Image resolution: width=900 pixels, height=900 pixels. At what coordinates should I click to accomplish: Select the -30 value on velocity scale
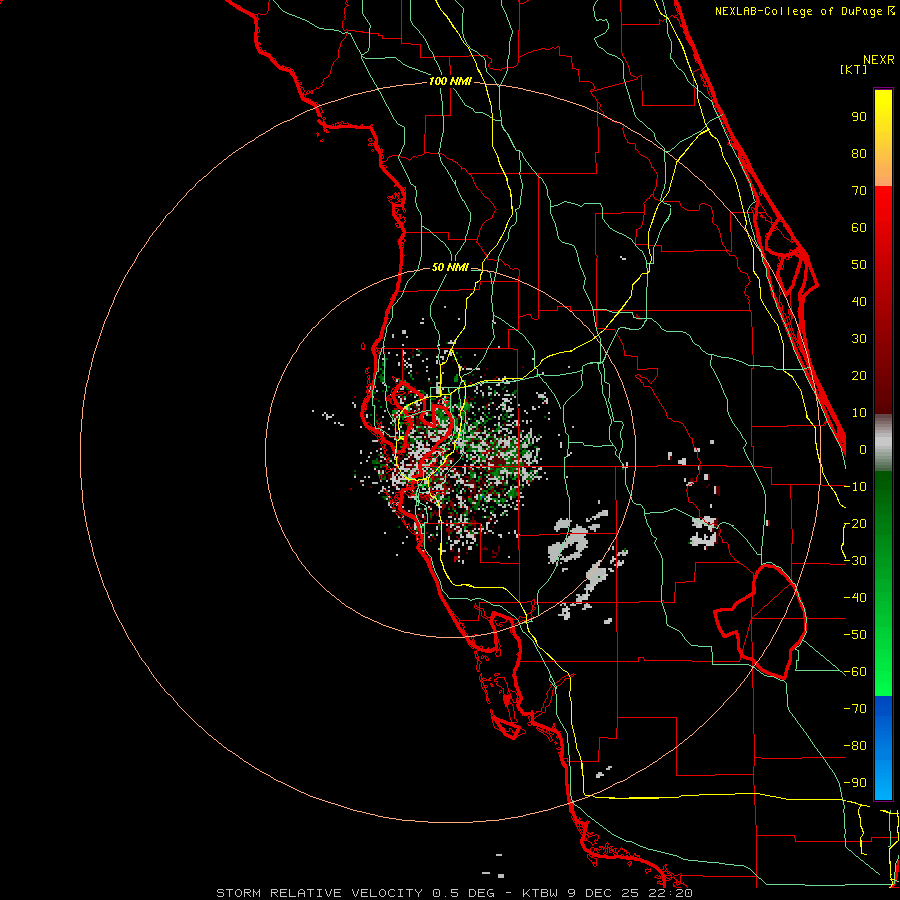(x=855, y=561)
